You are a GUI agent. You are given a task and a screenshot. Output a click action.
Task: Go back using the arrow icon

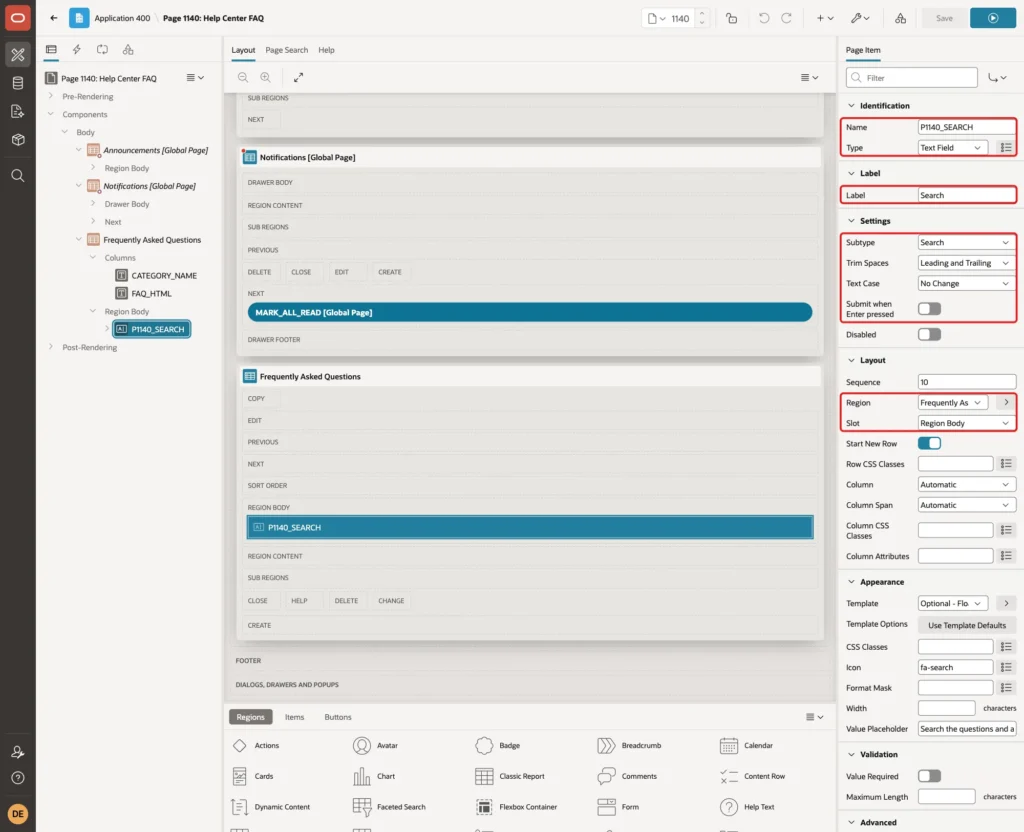[54, 18]
